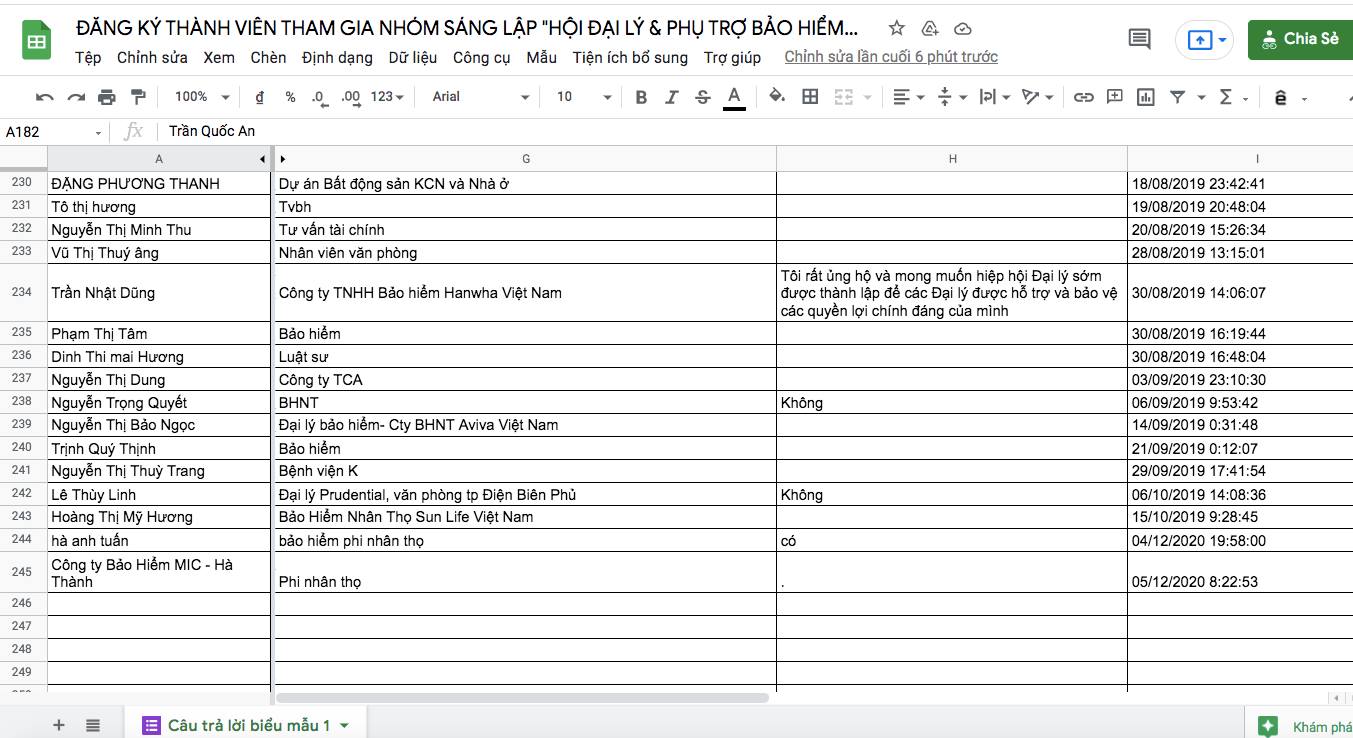Create a filter
This screenshot has width=1353, height=738.
(1177, 97)
